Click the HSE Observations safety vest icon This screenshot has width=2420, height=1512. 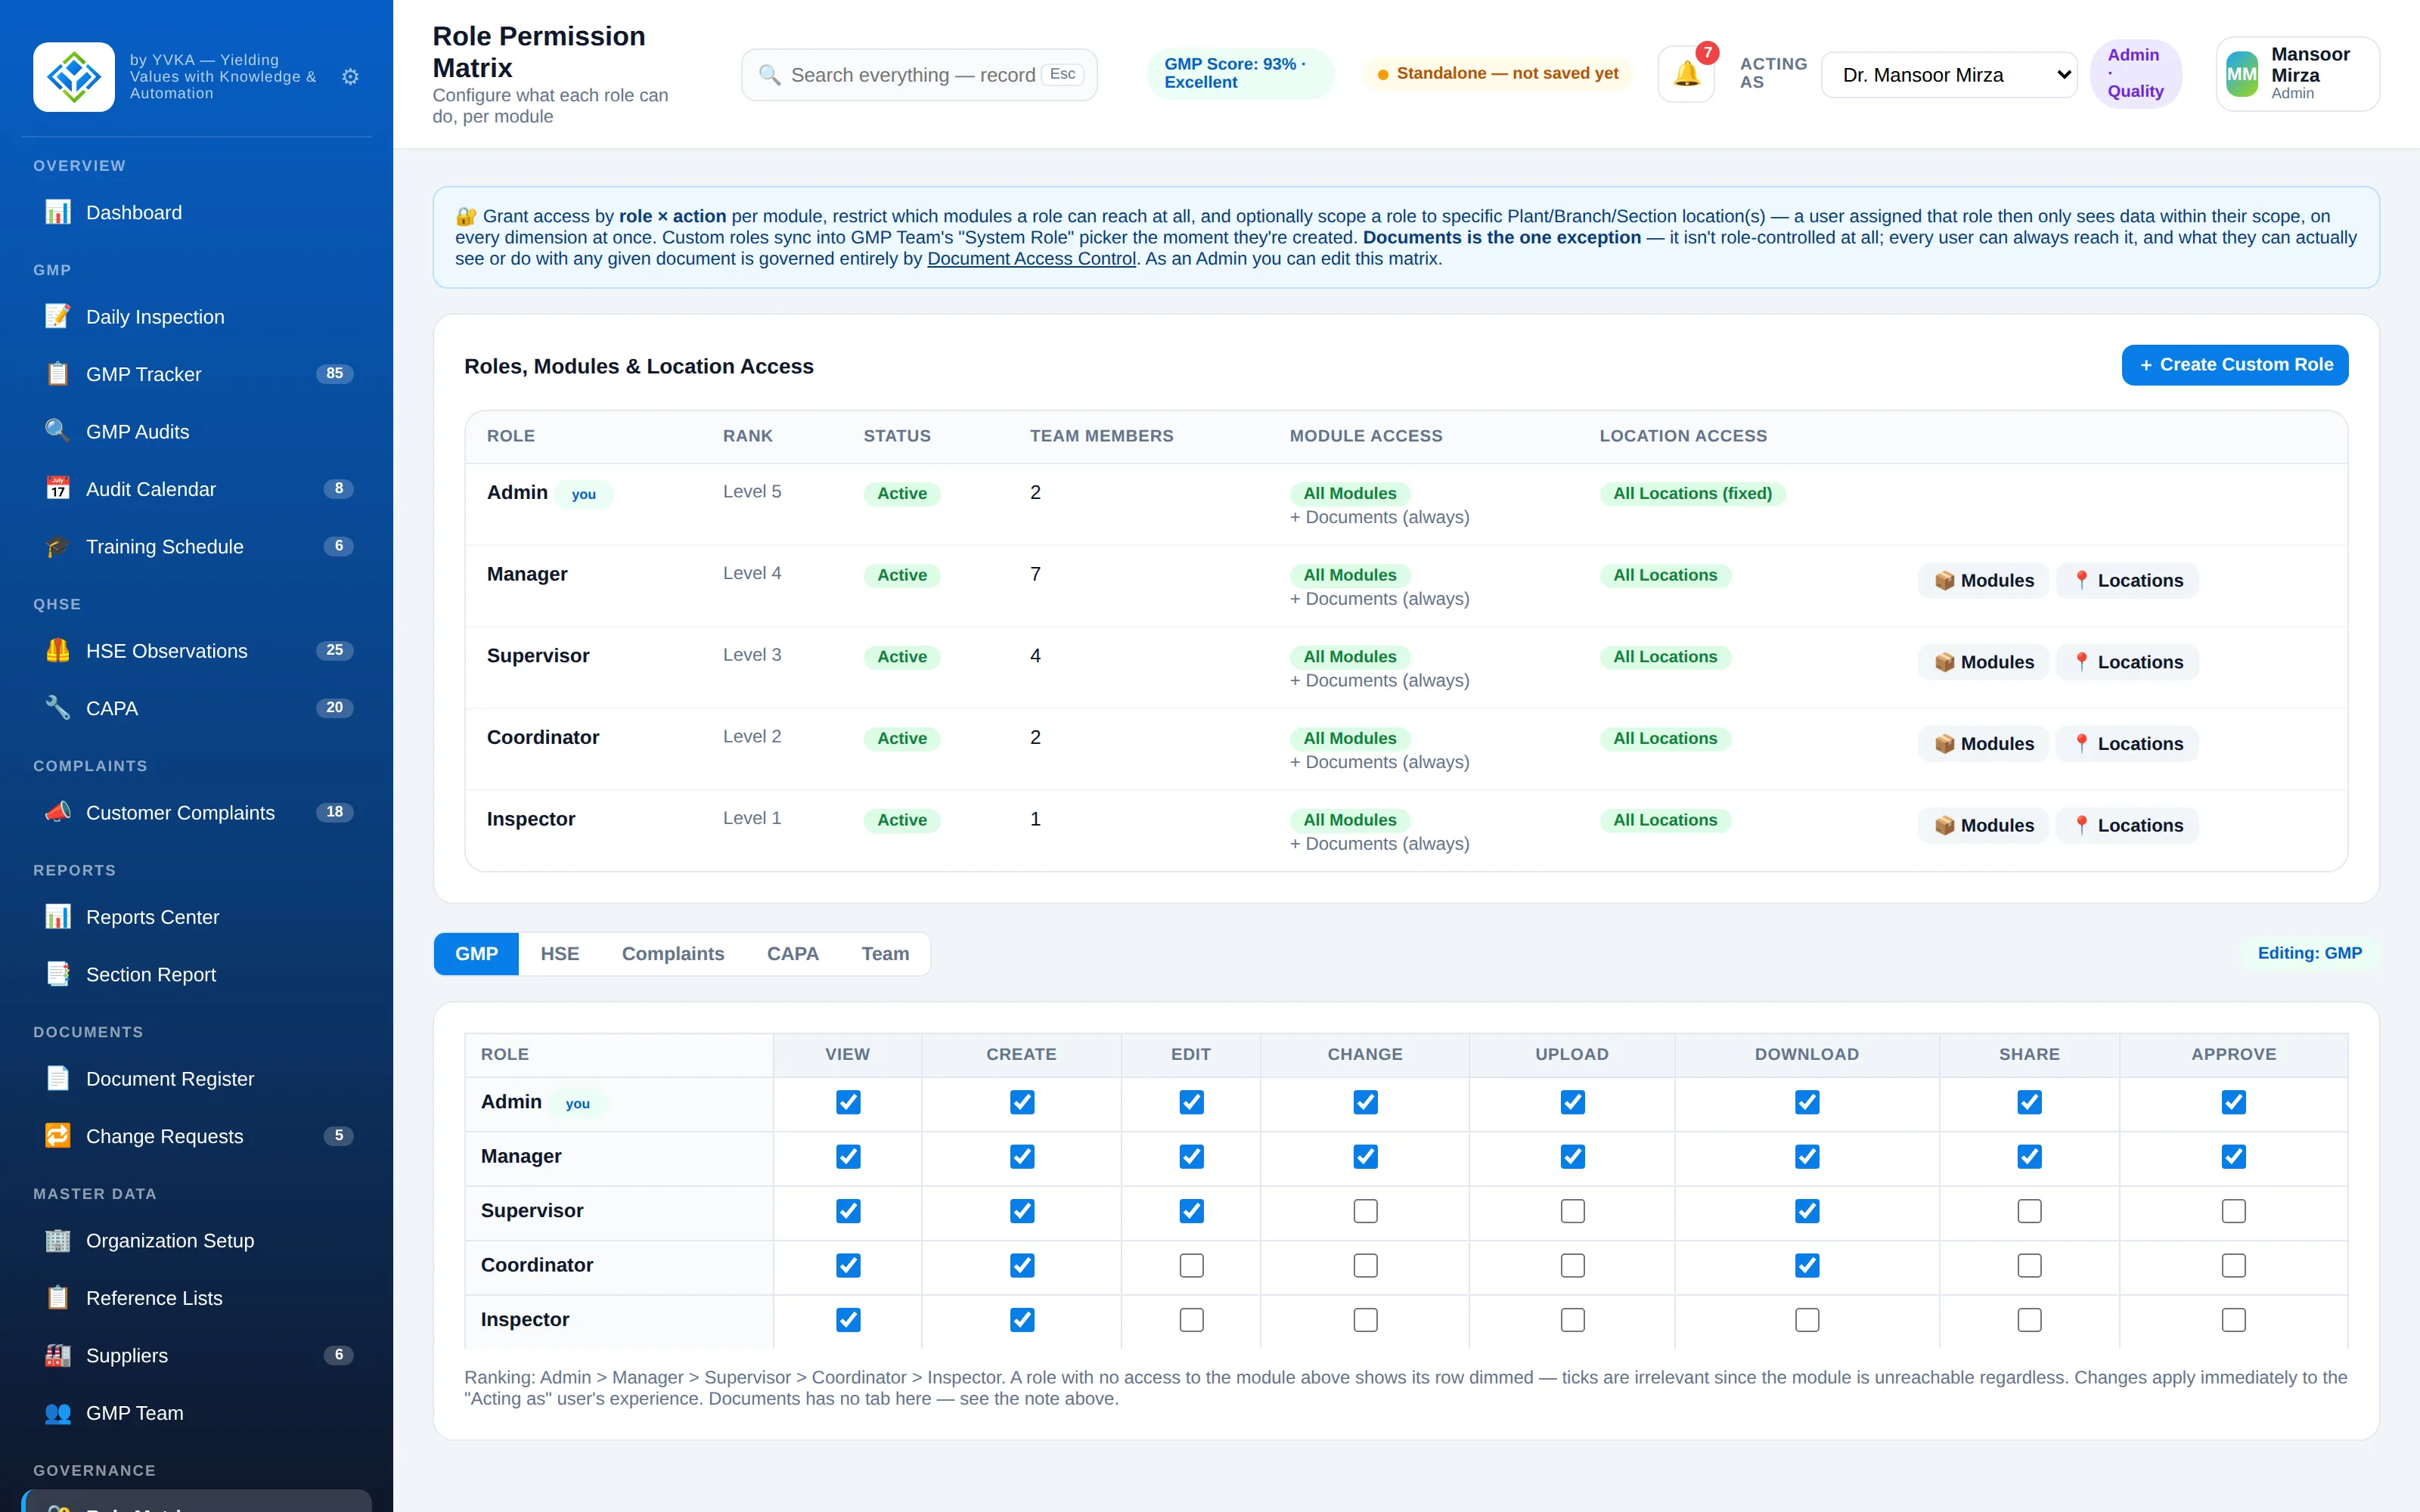[58, 650]
